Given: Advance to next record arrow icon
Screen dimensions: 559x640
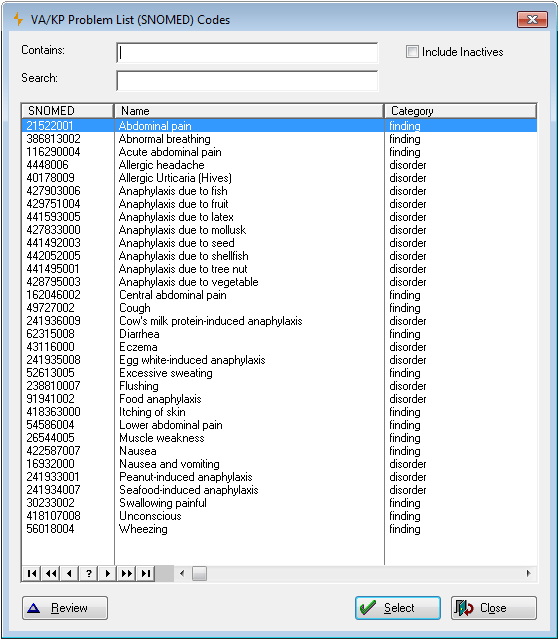Looking at the screenshot, I should [107, 573].
